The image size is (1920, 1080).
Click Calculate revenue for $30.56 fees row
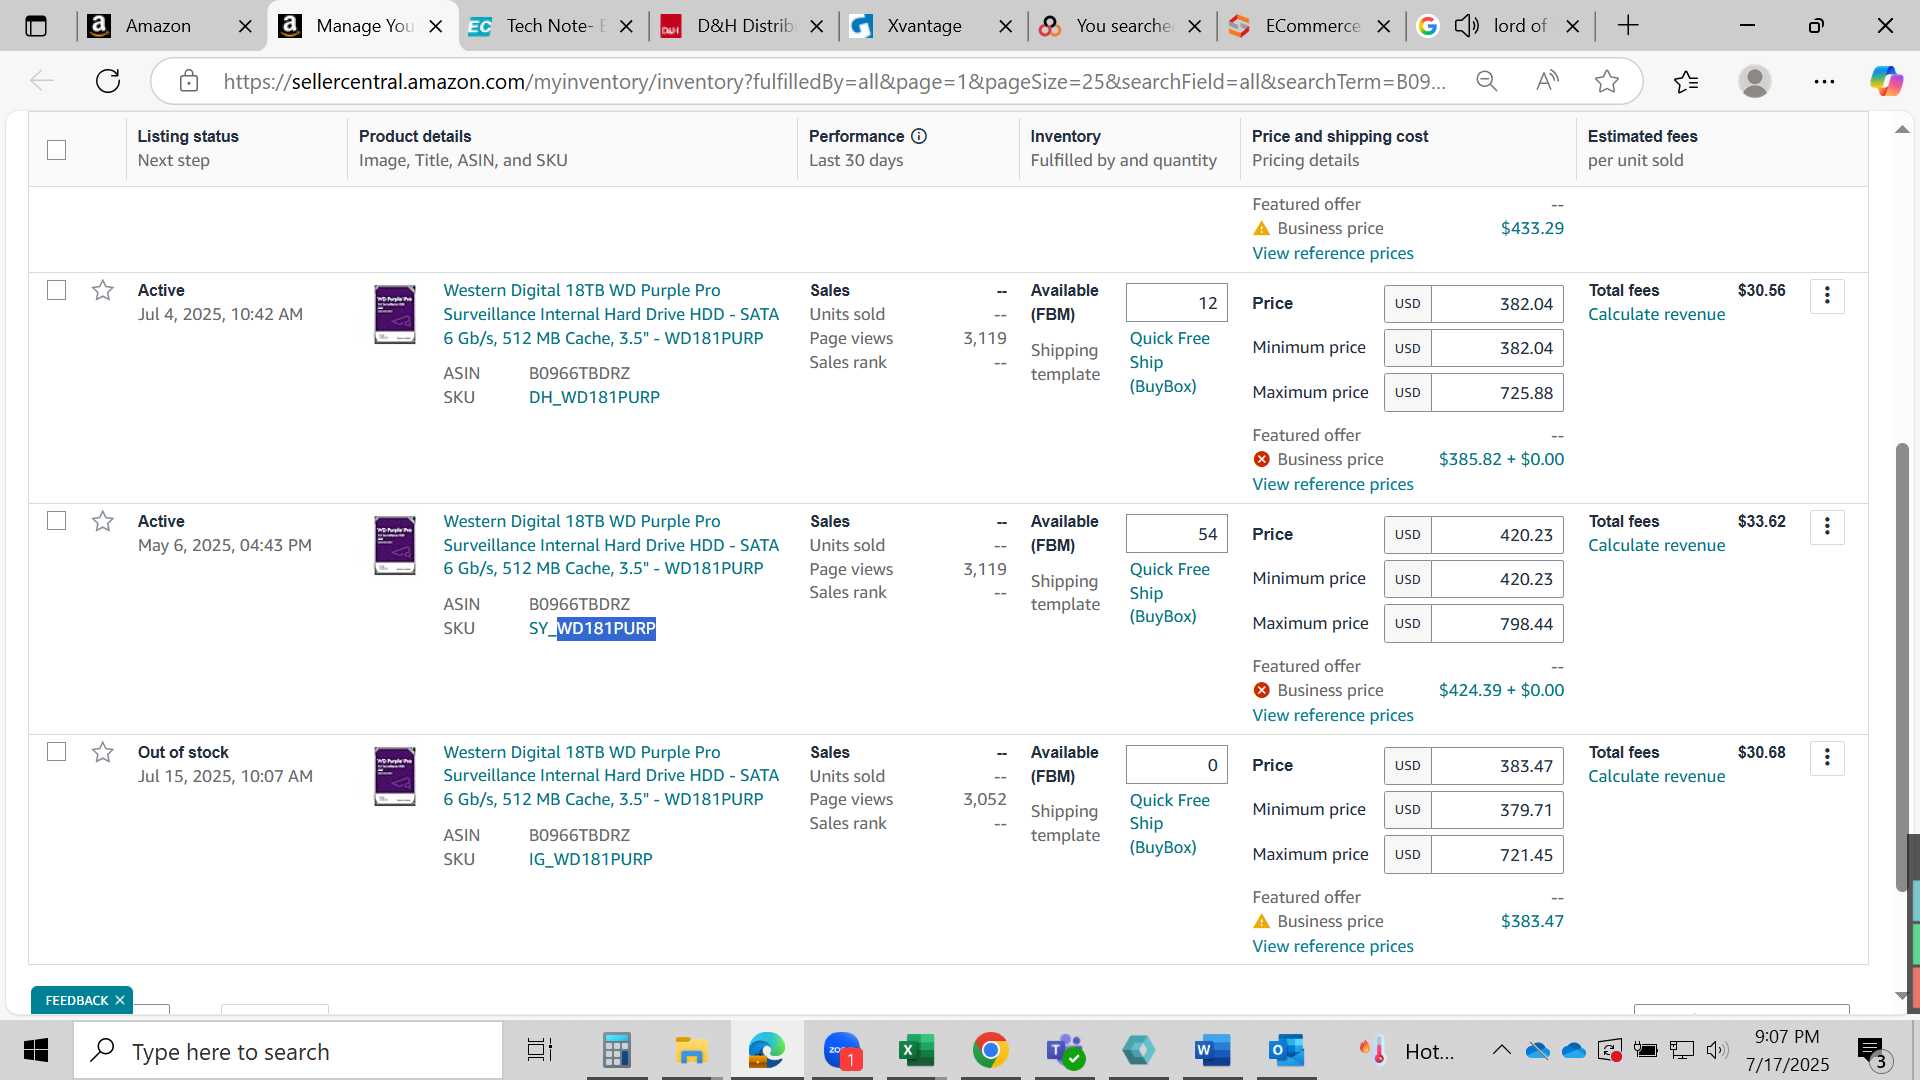(1656, 314)
